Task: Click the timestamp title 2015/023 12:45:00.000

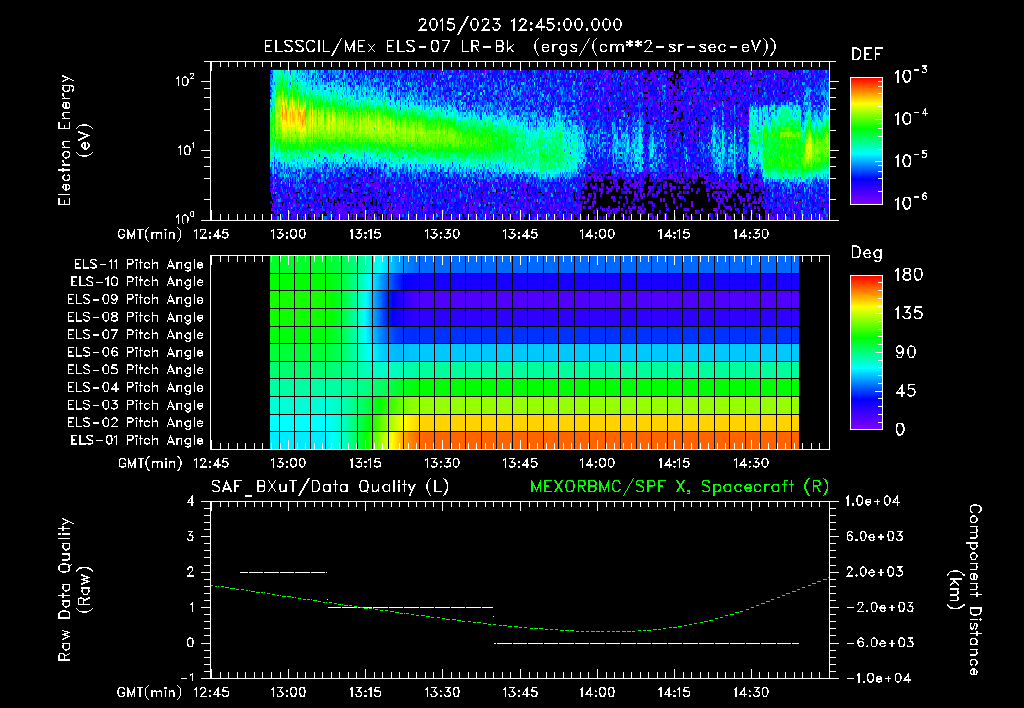Action: click(520, 25)
